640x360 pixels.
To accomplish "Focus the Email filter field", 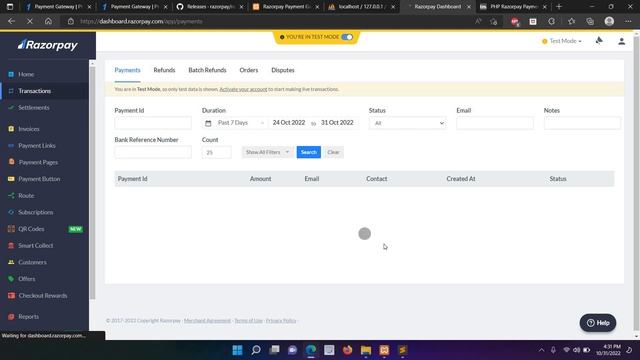I will point(495,123).
